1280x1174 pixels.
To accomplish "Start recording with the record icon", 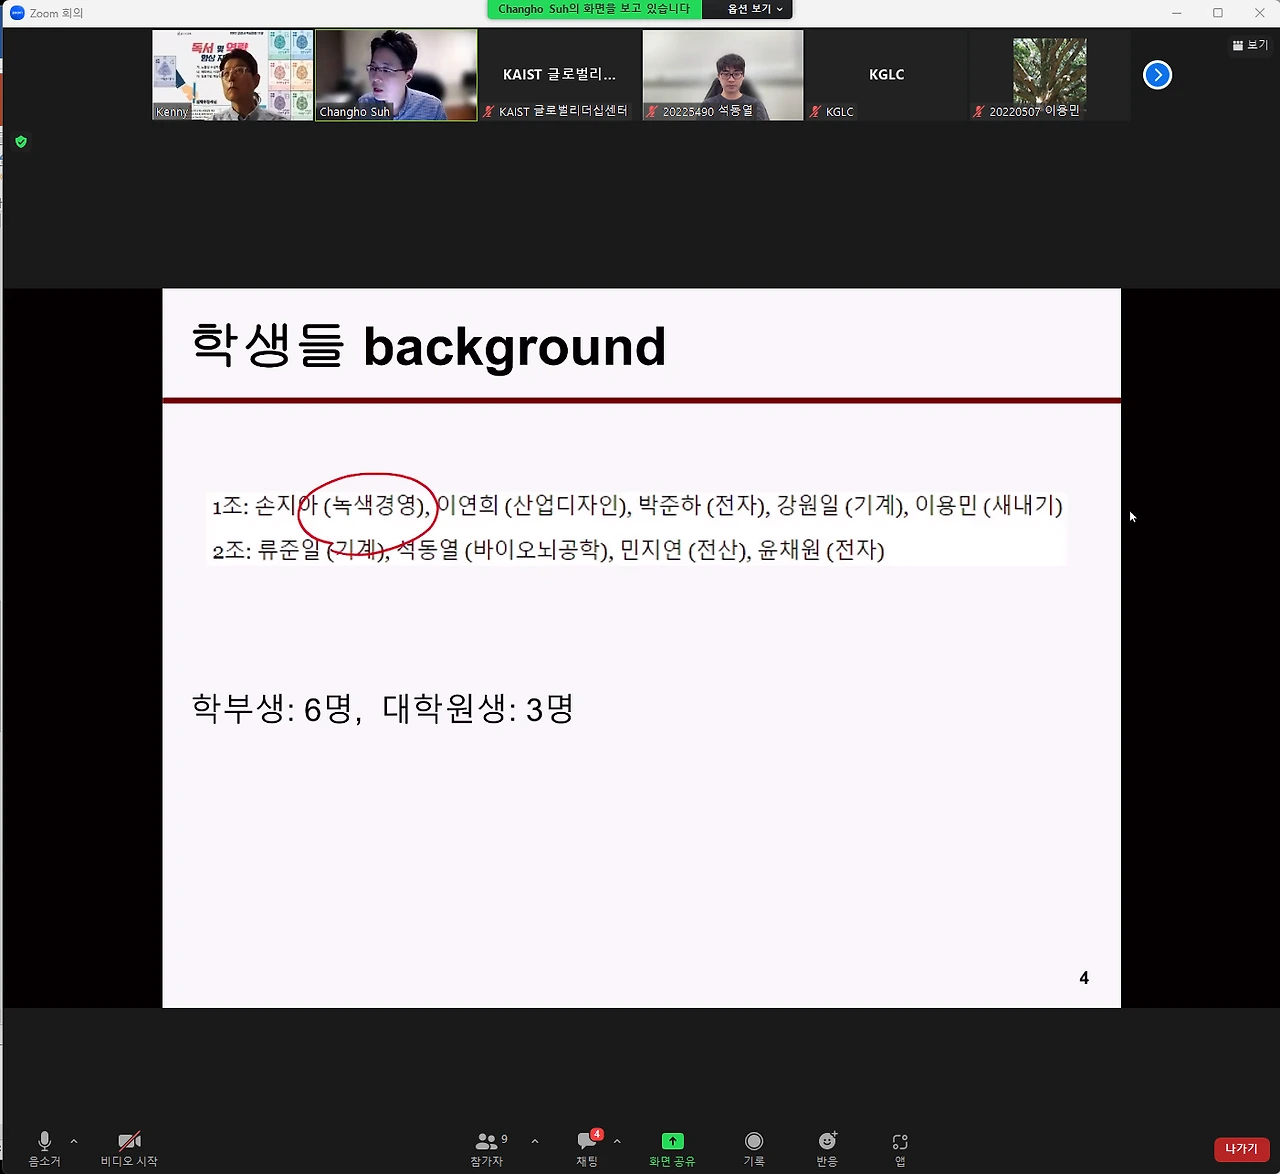I will 754,1141.
